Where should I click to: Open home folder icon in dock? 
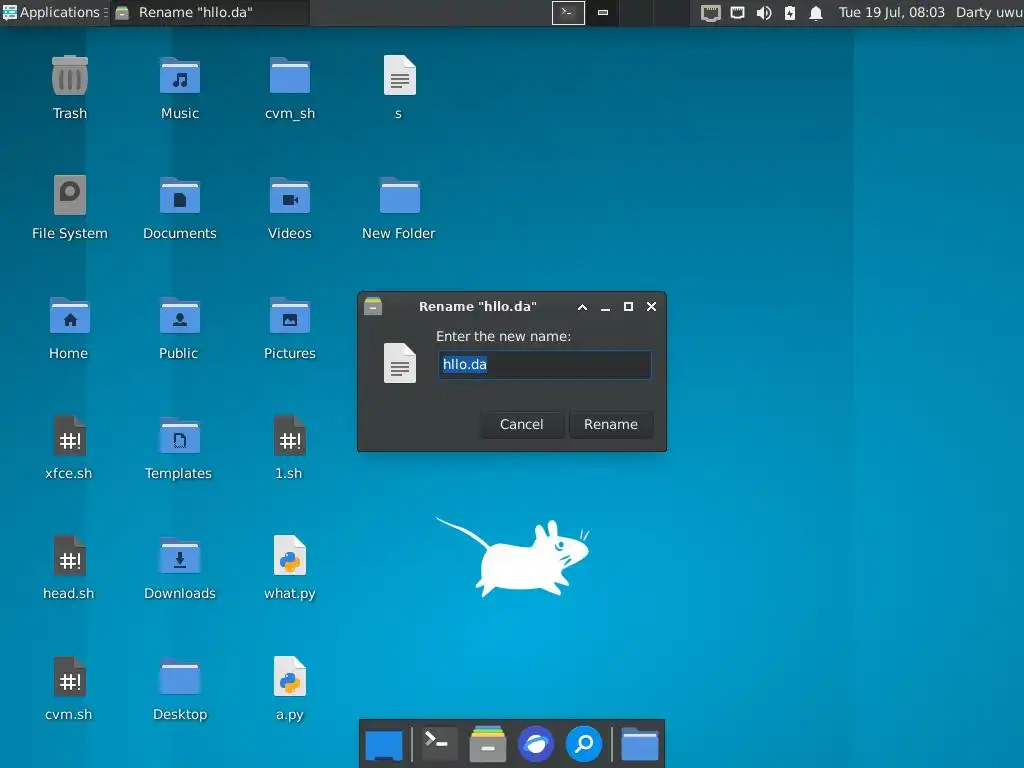(x=639, y=744)
